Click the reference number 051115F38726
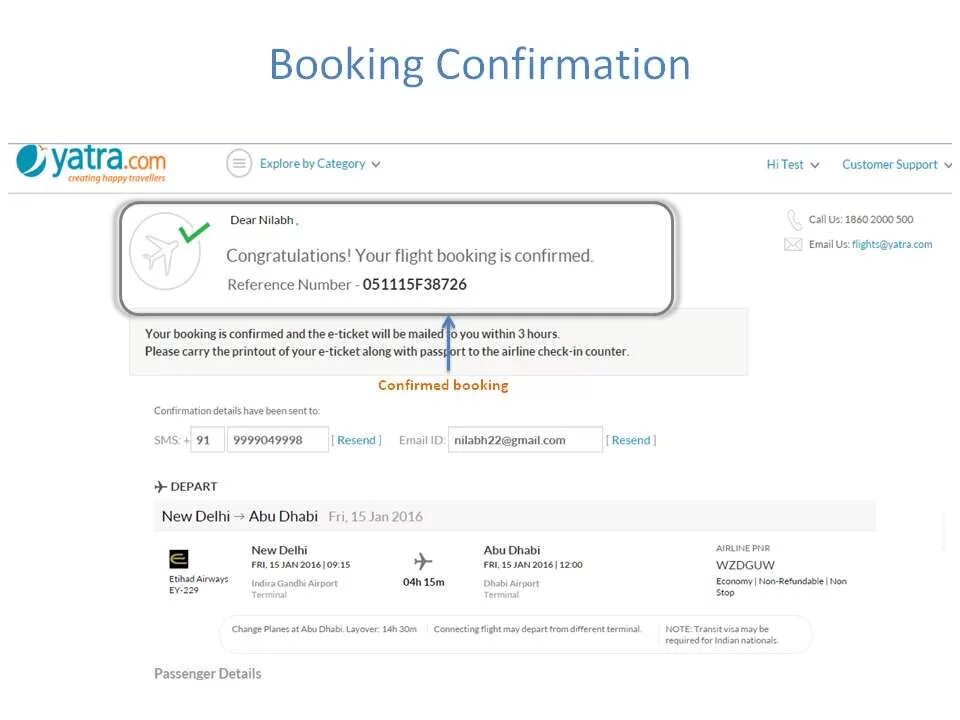Image resolution: width=960 pixels, height=720 pixels. click(x=414, y=285)
